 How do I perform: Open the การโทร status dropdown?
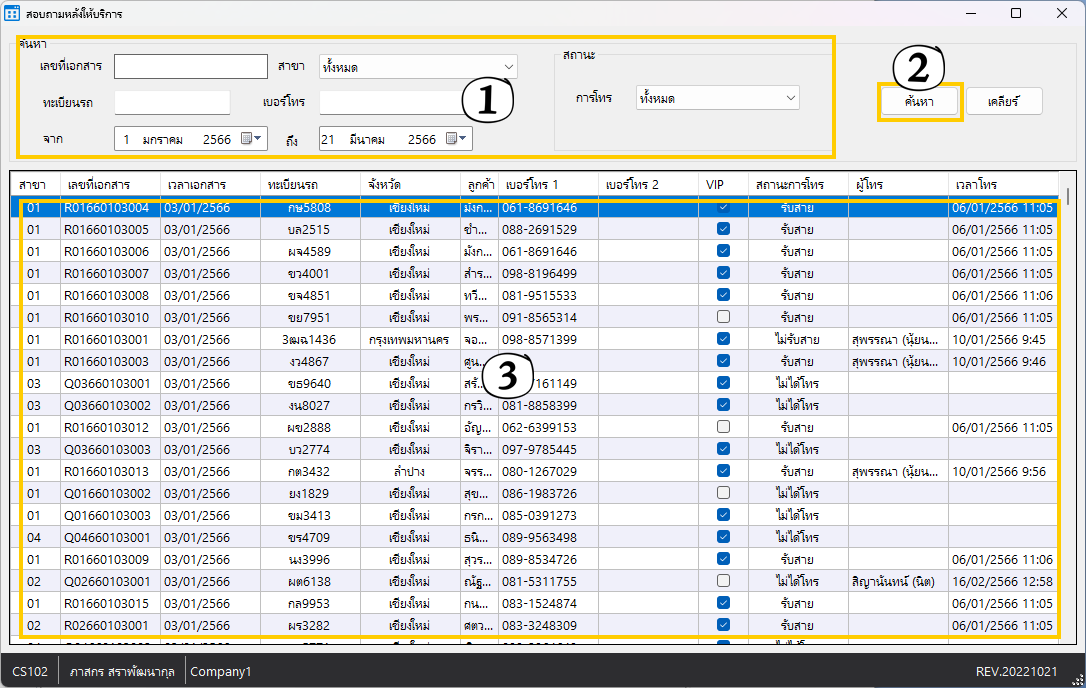click(790, 98)
